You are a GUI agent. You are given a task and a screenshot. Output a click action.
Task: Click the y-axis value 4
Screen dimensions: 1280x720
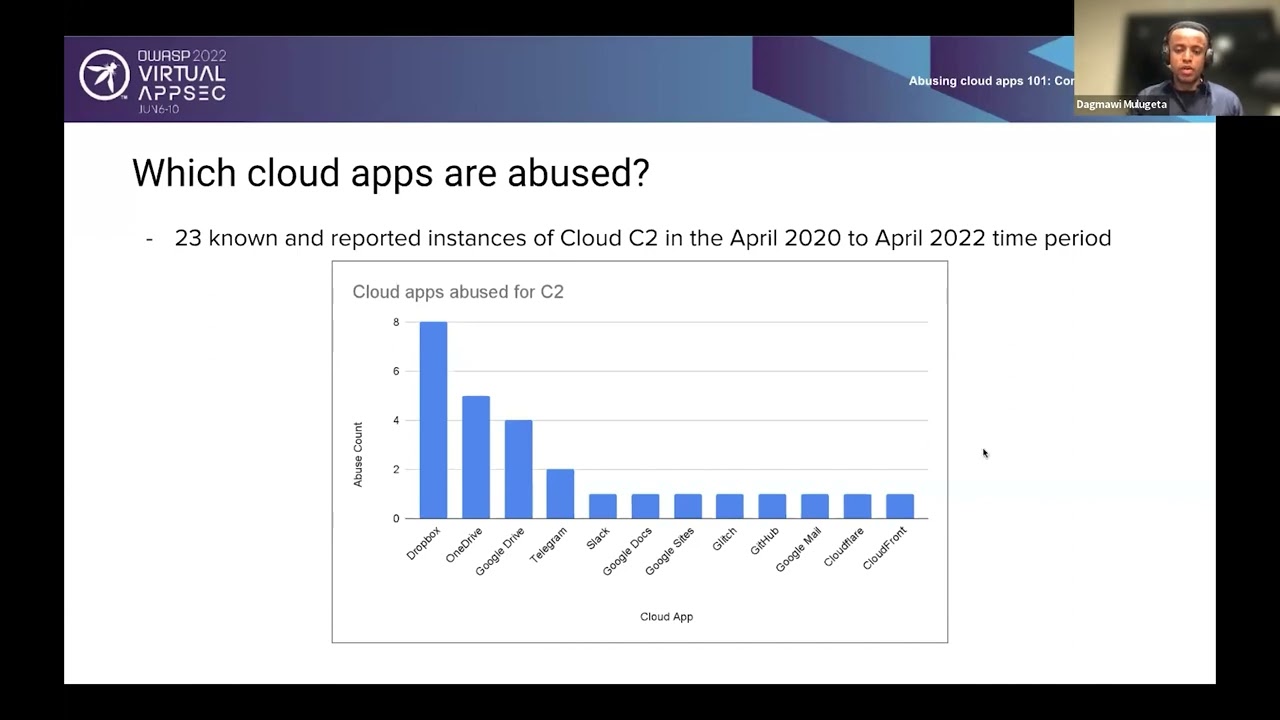(x=396, y=420)
